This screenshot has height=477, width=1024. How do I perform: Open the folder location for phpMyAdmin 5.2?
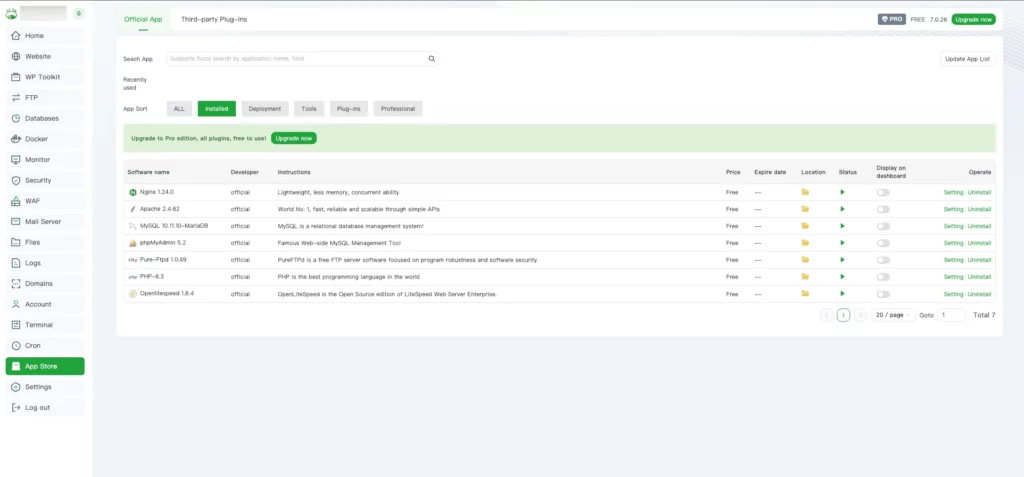coord(805,243)
